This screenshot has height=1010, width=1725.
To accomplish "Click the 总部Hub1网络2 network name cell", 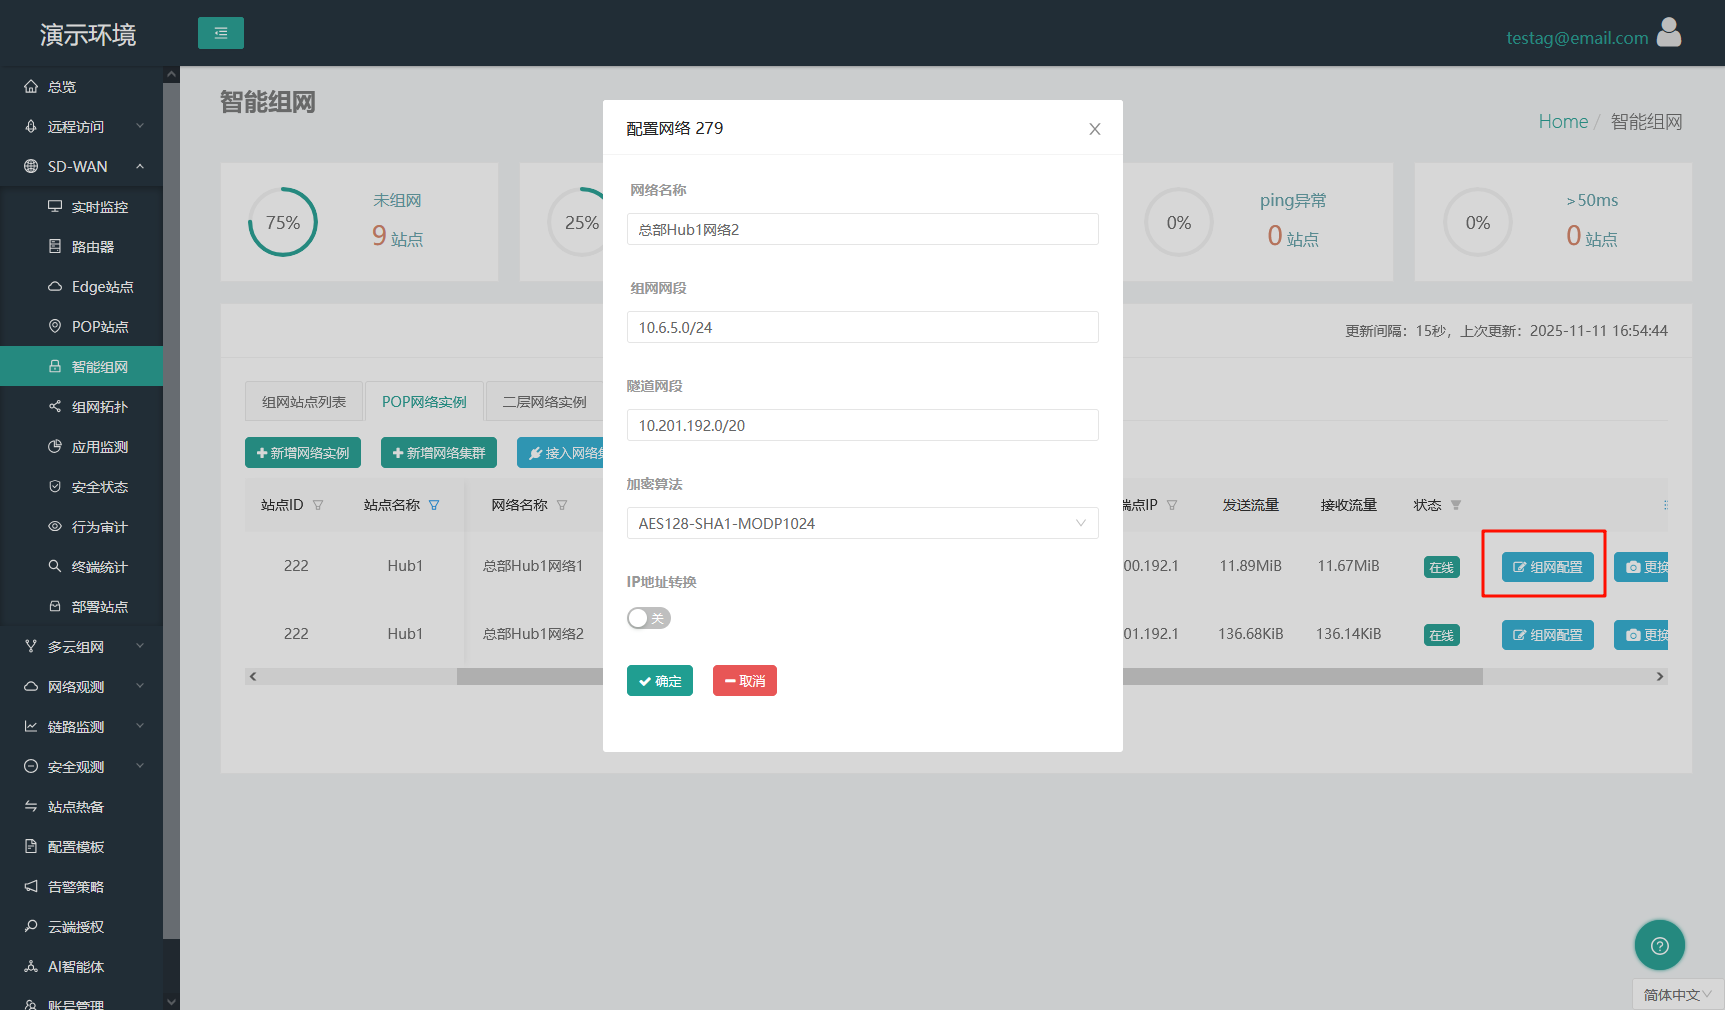I will click(x=533, y=634).
